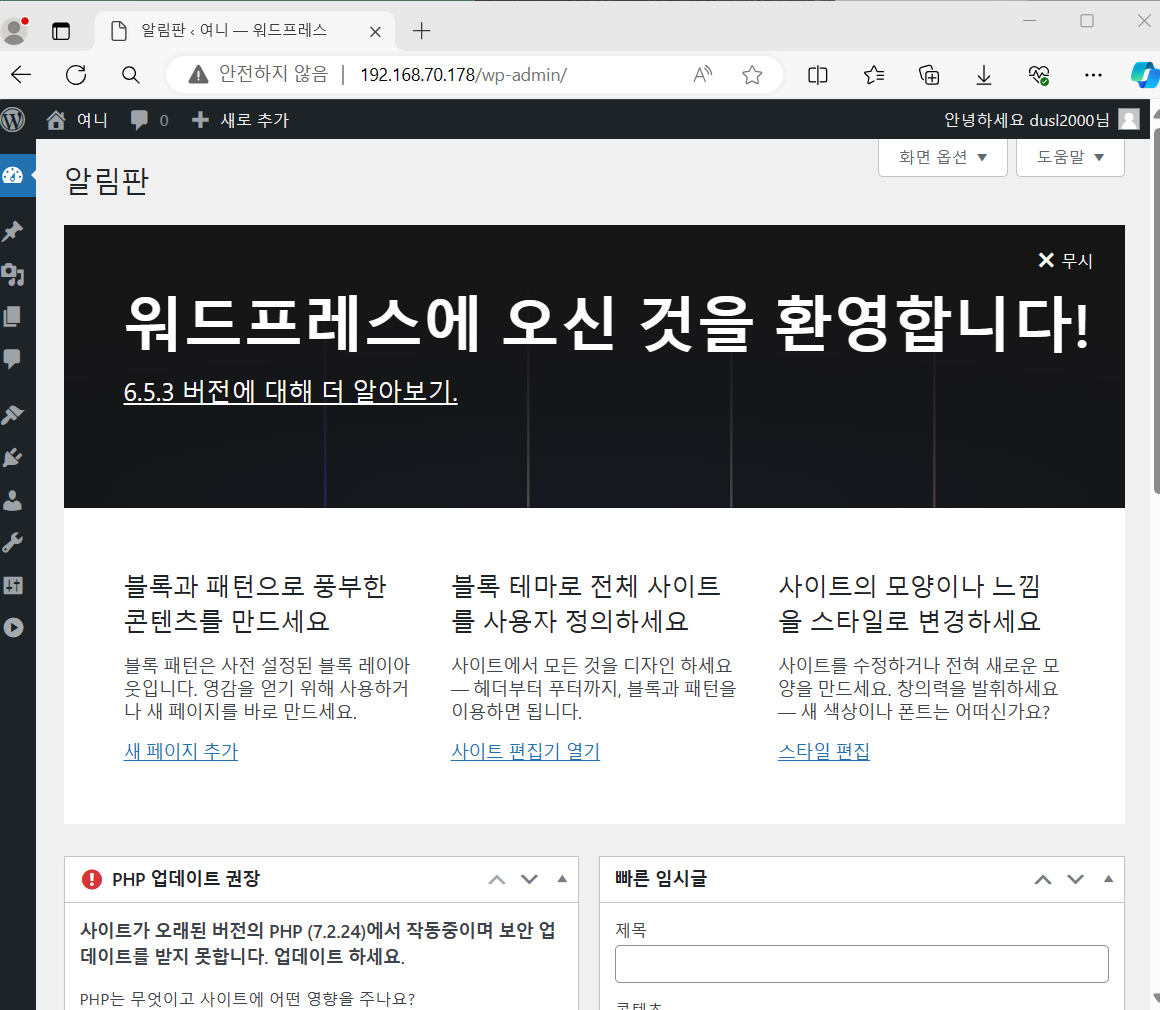Collapse 빠른 임시글 widget
1160x1010 pixels.
(x=1108, y=879)
